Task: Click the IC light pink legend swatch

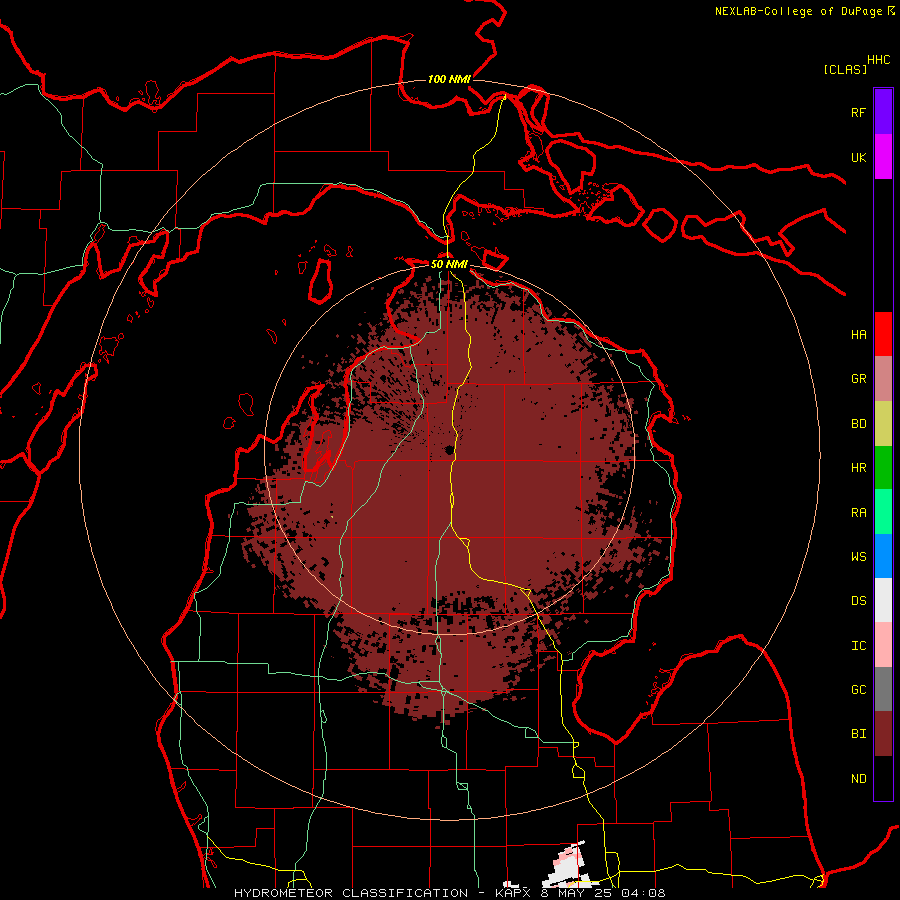Action: coord(883,645)
